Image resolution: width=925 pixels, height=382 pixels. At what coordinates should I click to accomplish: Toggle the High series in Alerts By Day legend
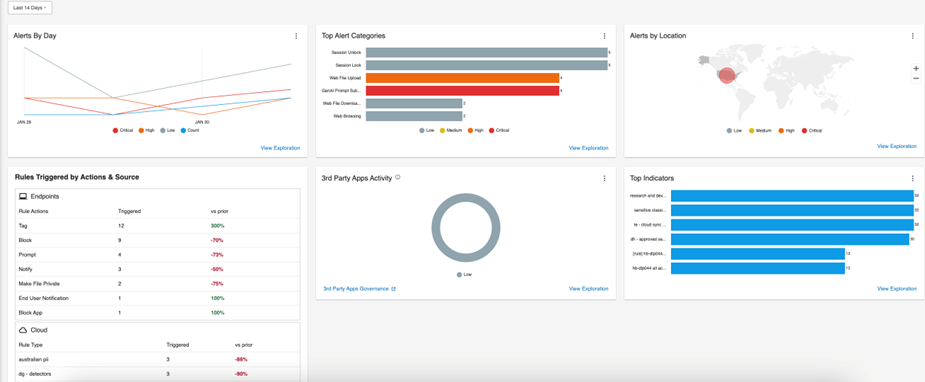146,130
